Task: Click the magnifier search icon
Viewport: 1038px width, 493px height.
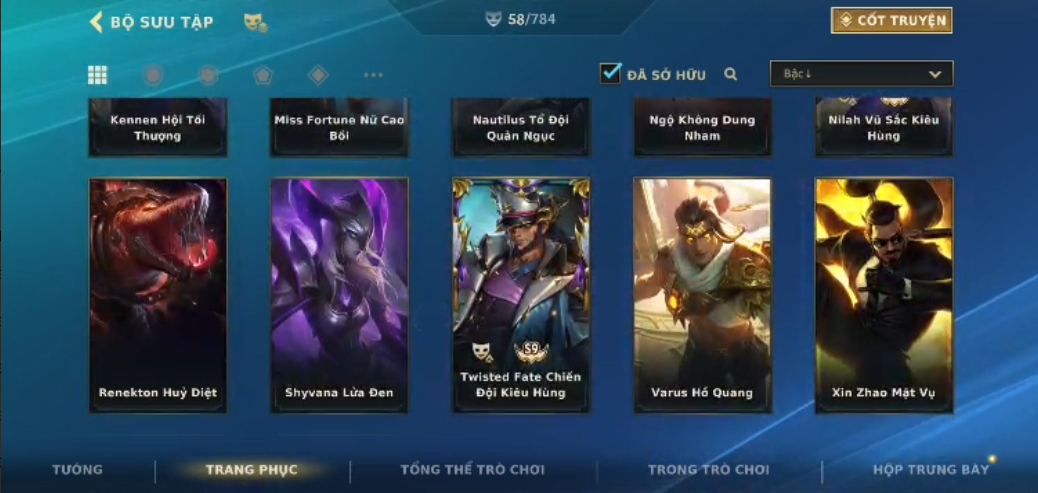Action: [x=731, y=74]
